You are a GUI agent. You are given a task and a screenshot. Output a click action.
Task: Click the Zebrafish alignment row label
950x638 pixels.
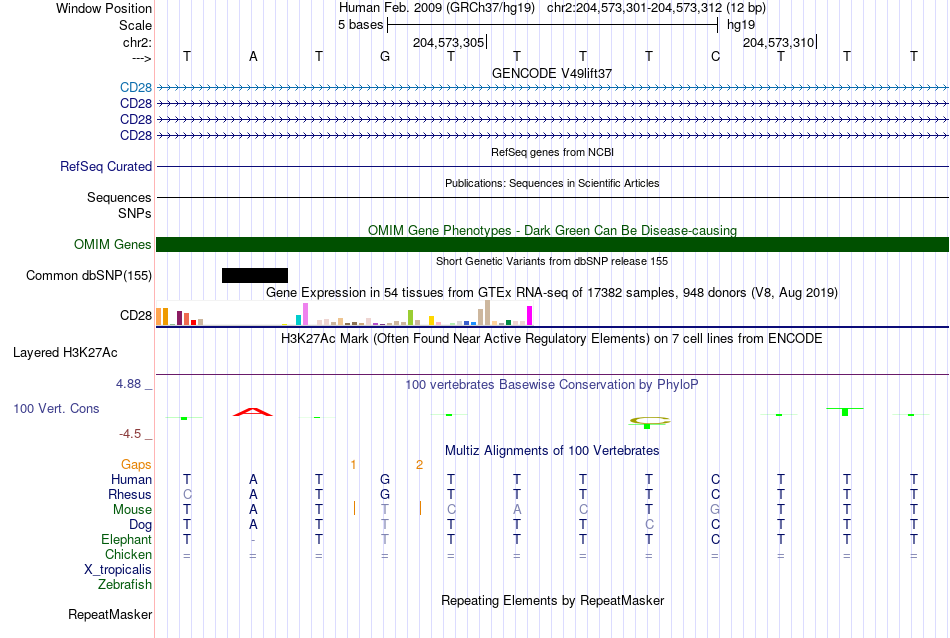point(125,585)
